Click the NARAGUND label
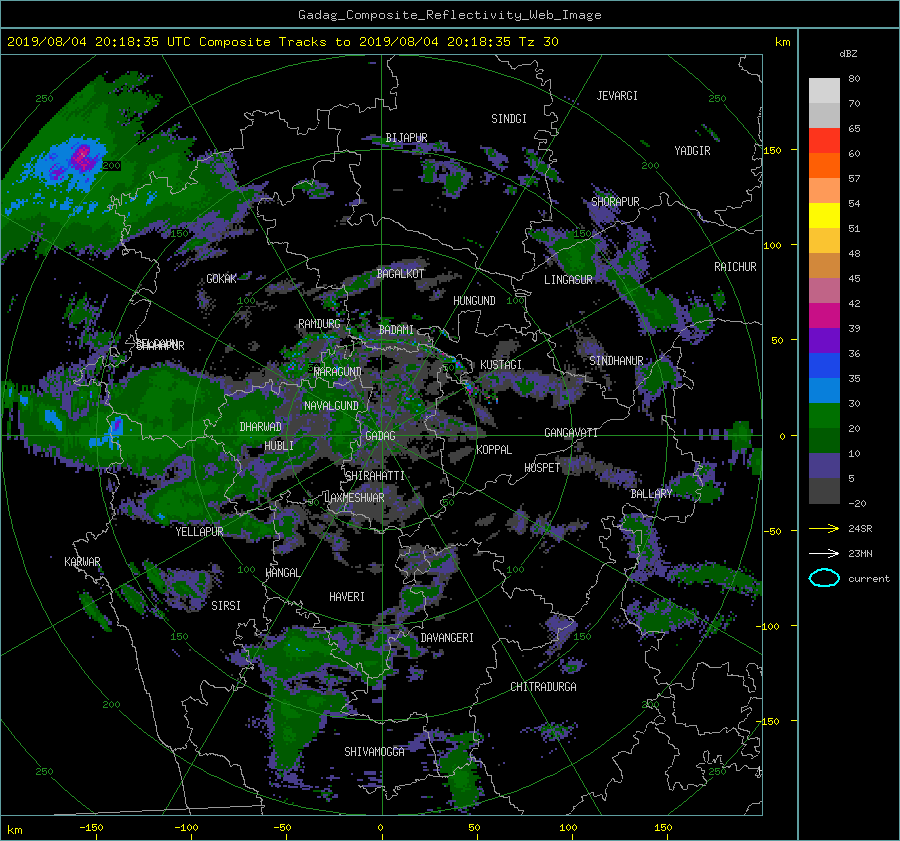Image resolution: width=900 pixels, height=841 pixels. pyautogui.click(x=338, y=372)
